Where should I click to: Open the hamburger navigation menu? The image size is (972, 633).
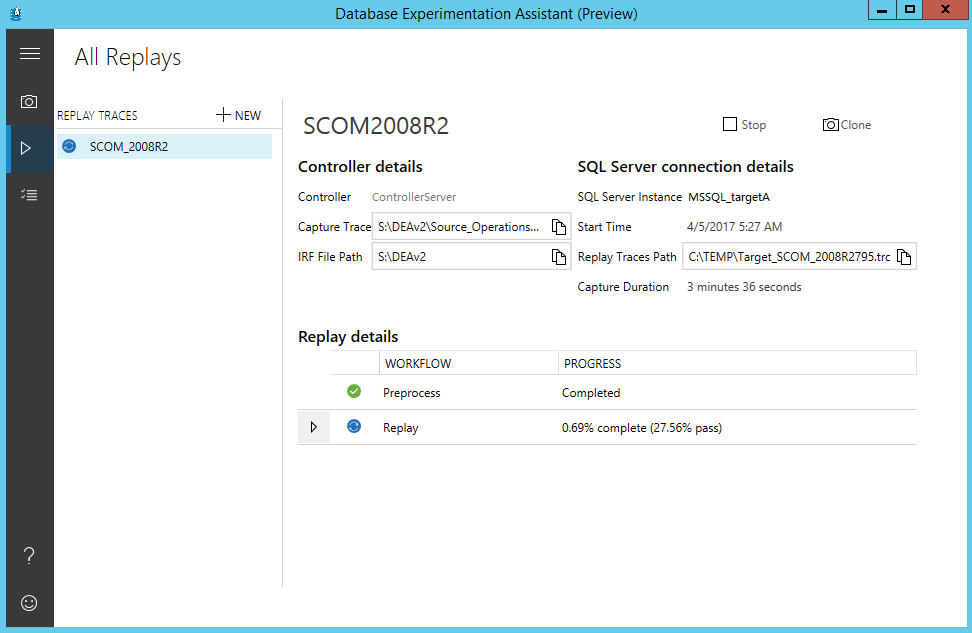(30, 54)
